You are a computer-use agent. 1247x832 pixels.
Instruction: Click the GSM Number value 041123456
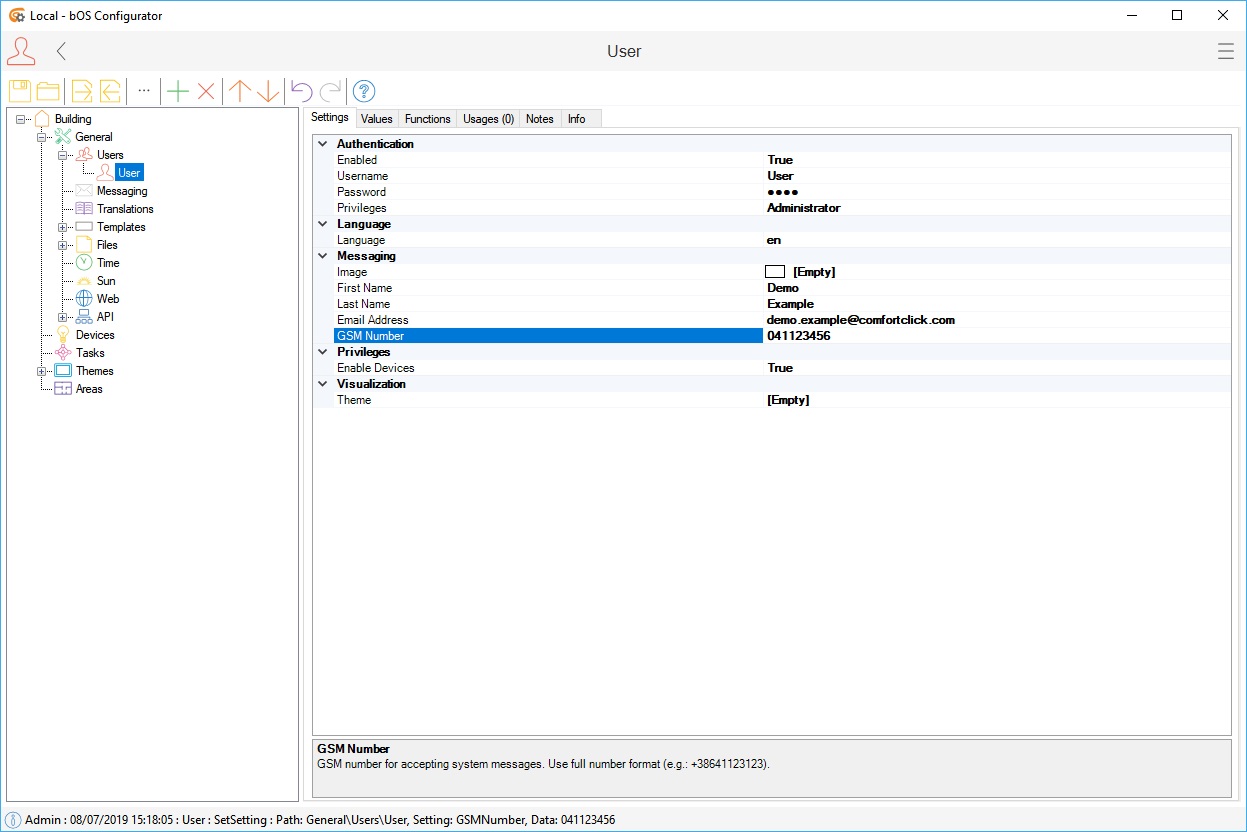tap(799, 336)
